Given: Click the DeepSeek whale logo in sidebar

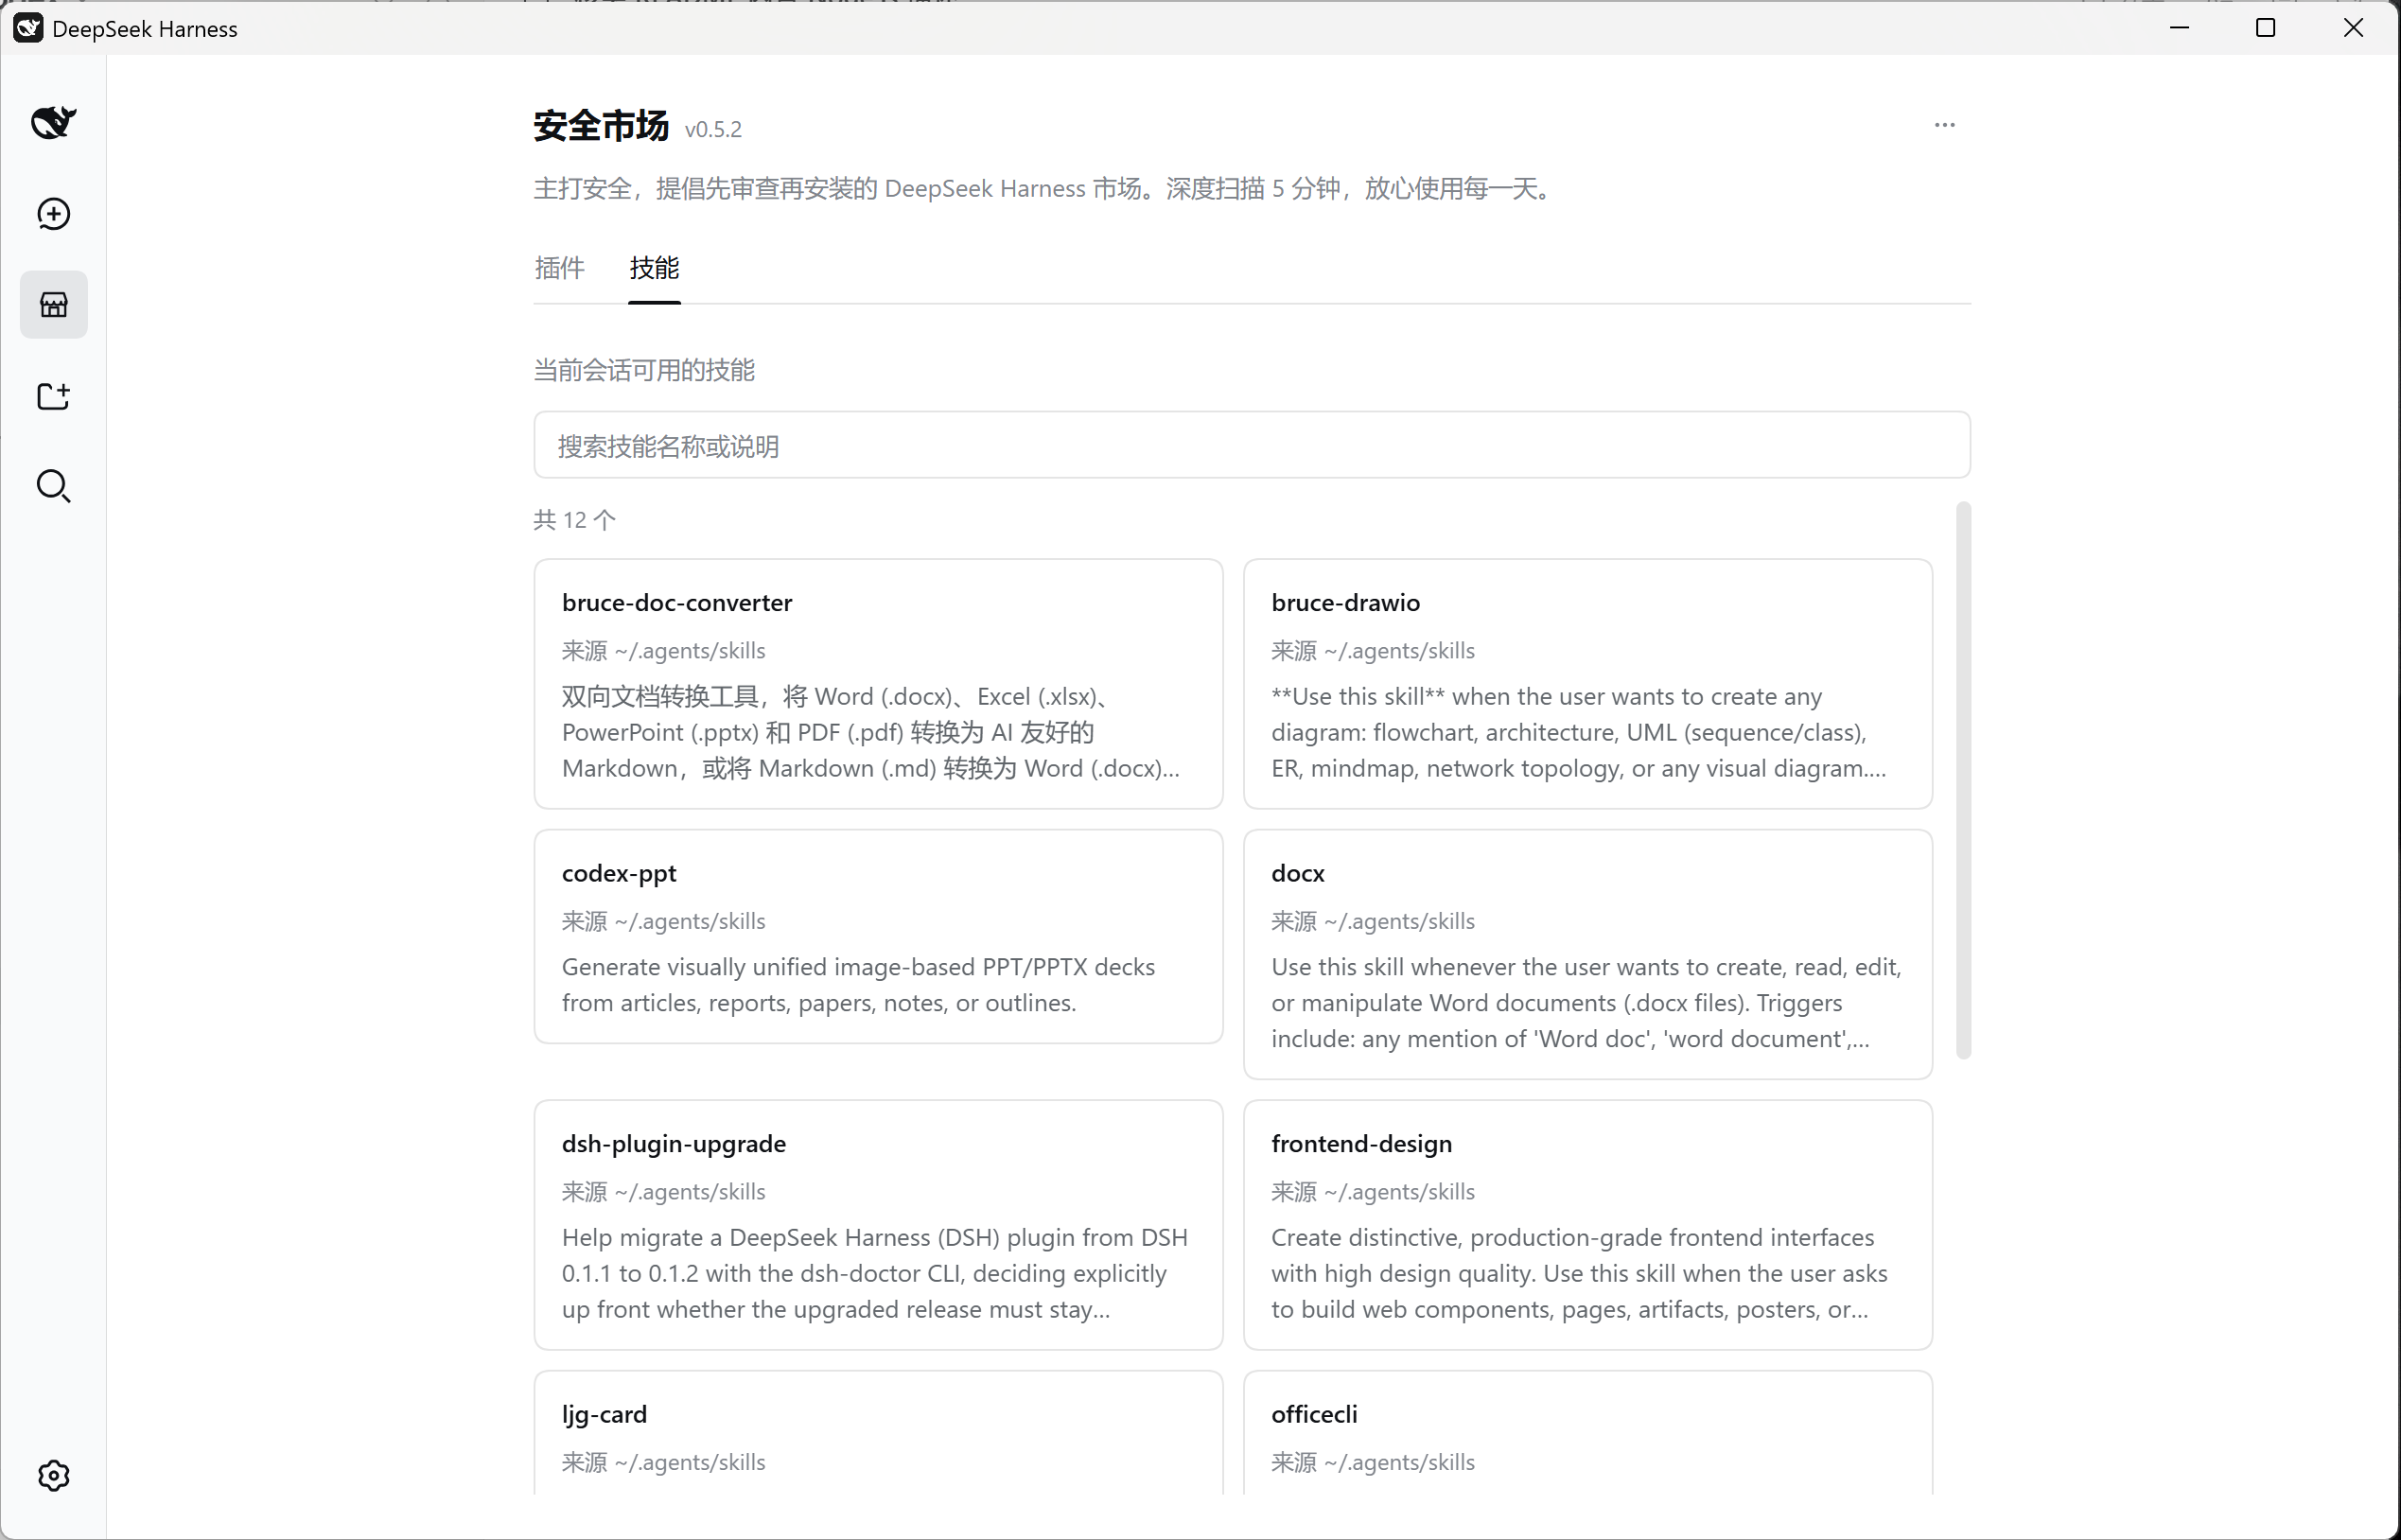Looking at the screenshot, I should 53,122.
